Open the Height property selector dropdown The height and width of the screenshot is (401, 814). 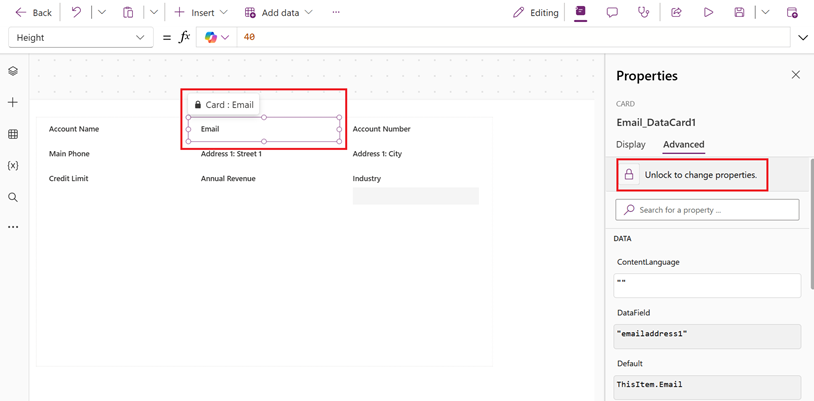(81, 37)
